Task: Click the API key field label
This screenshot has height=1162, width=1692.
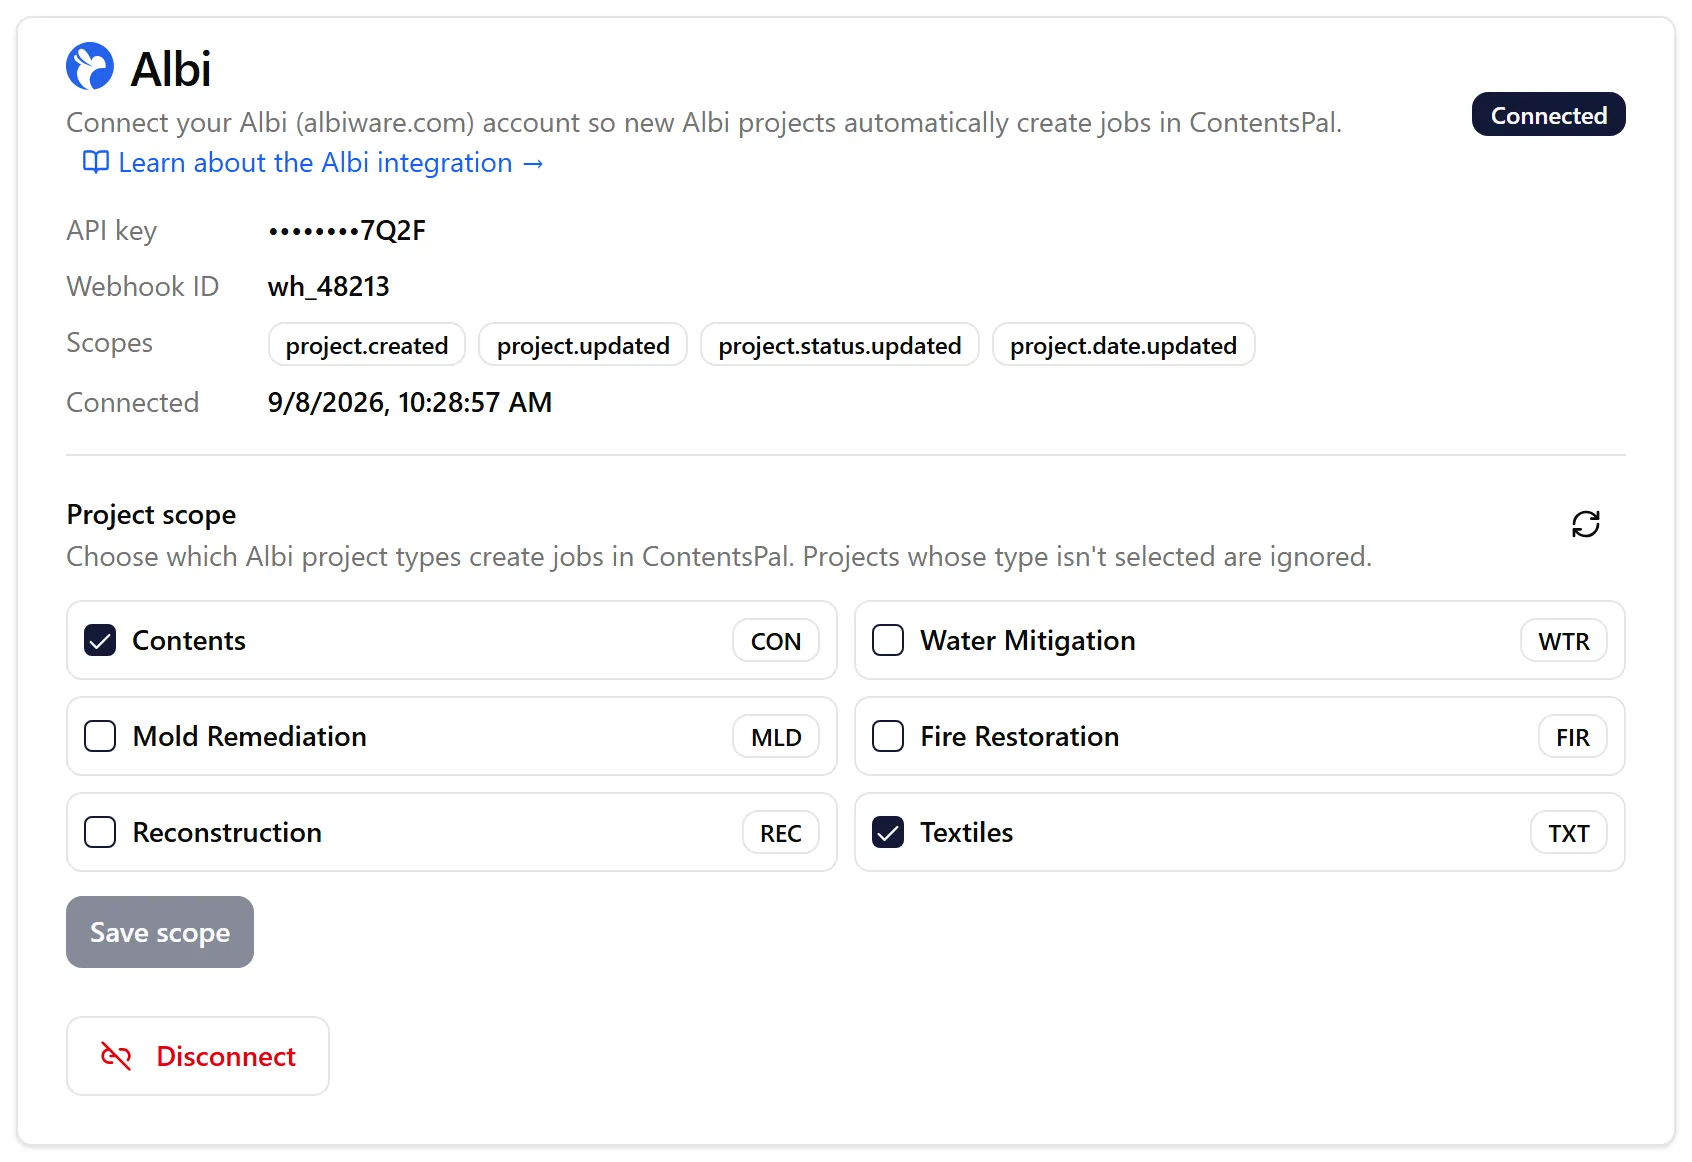Action: (112, 231)
